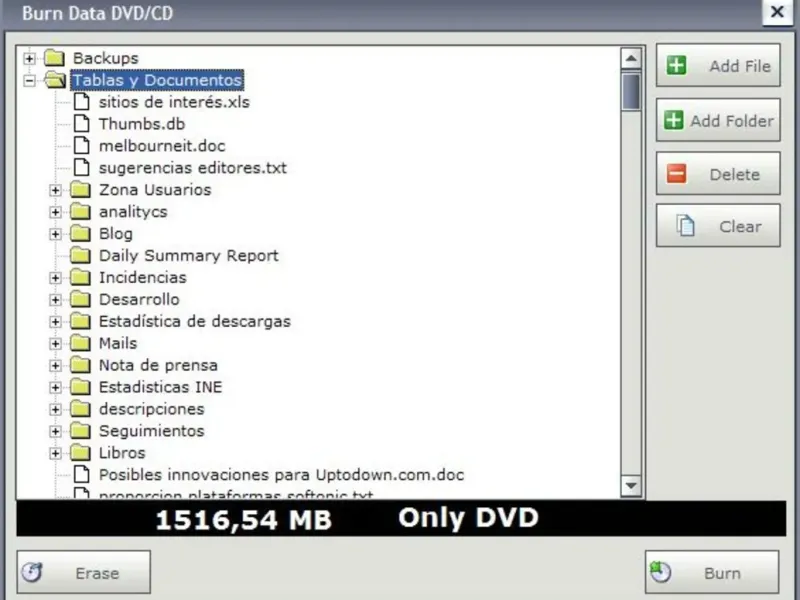800x600 pixels.
Task: Click the Backups folder icon
Action: click(54, 58)
